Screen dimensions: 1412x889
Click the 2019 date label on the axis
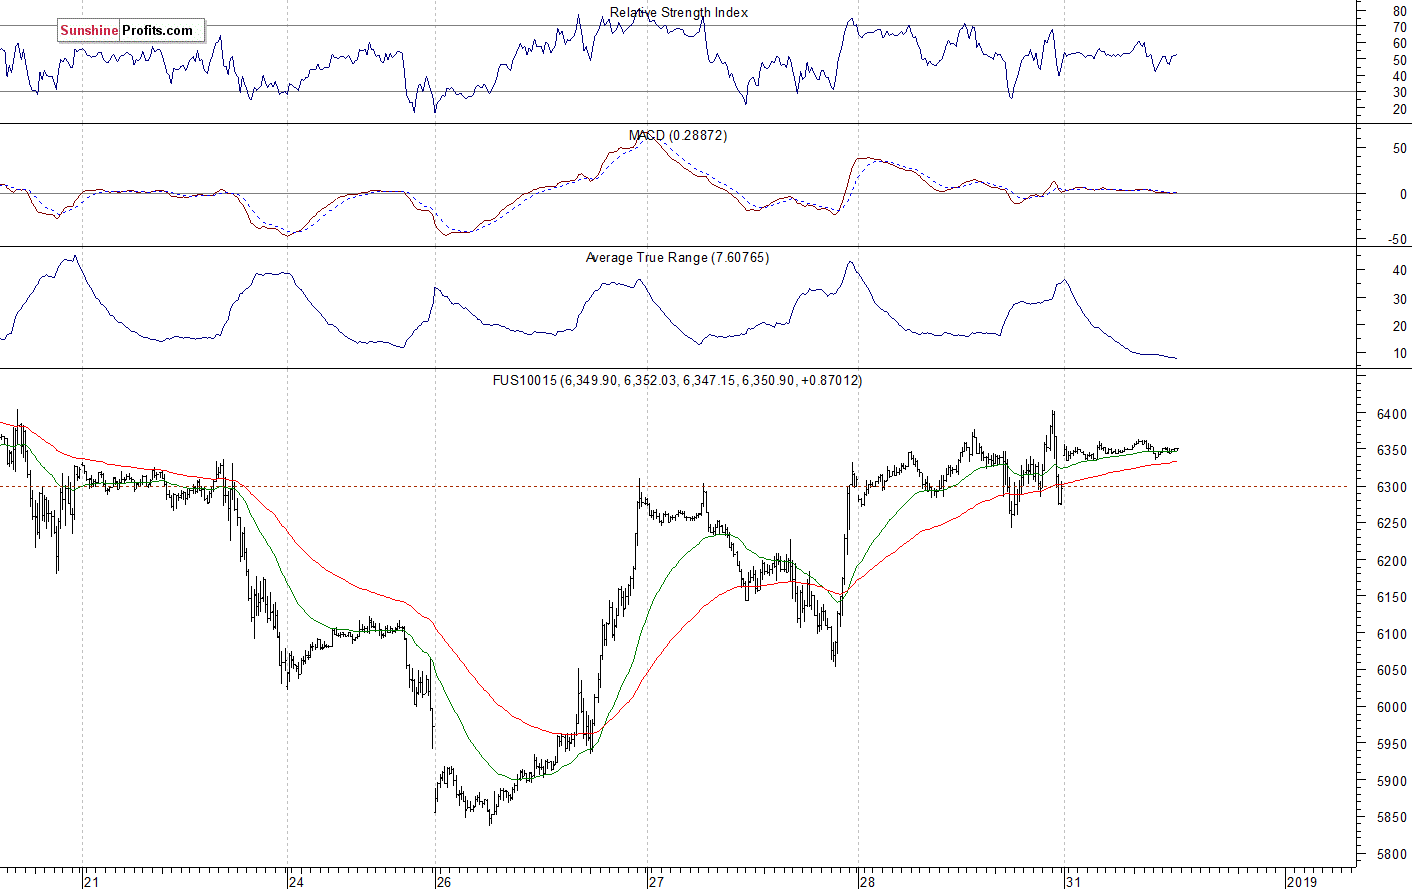tap(1302, 882)
